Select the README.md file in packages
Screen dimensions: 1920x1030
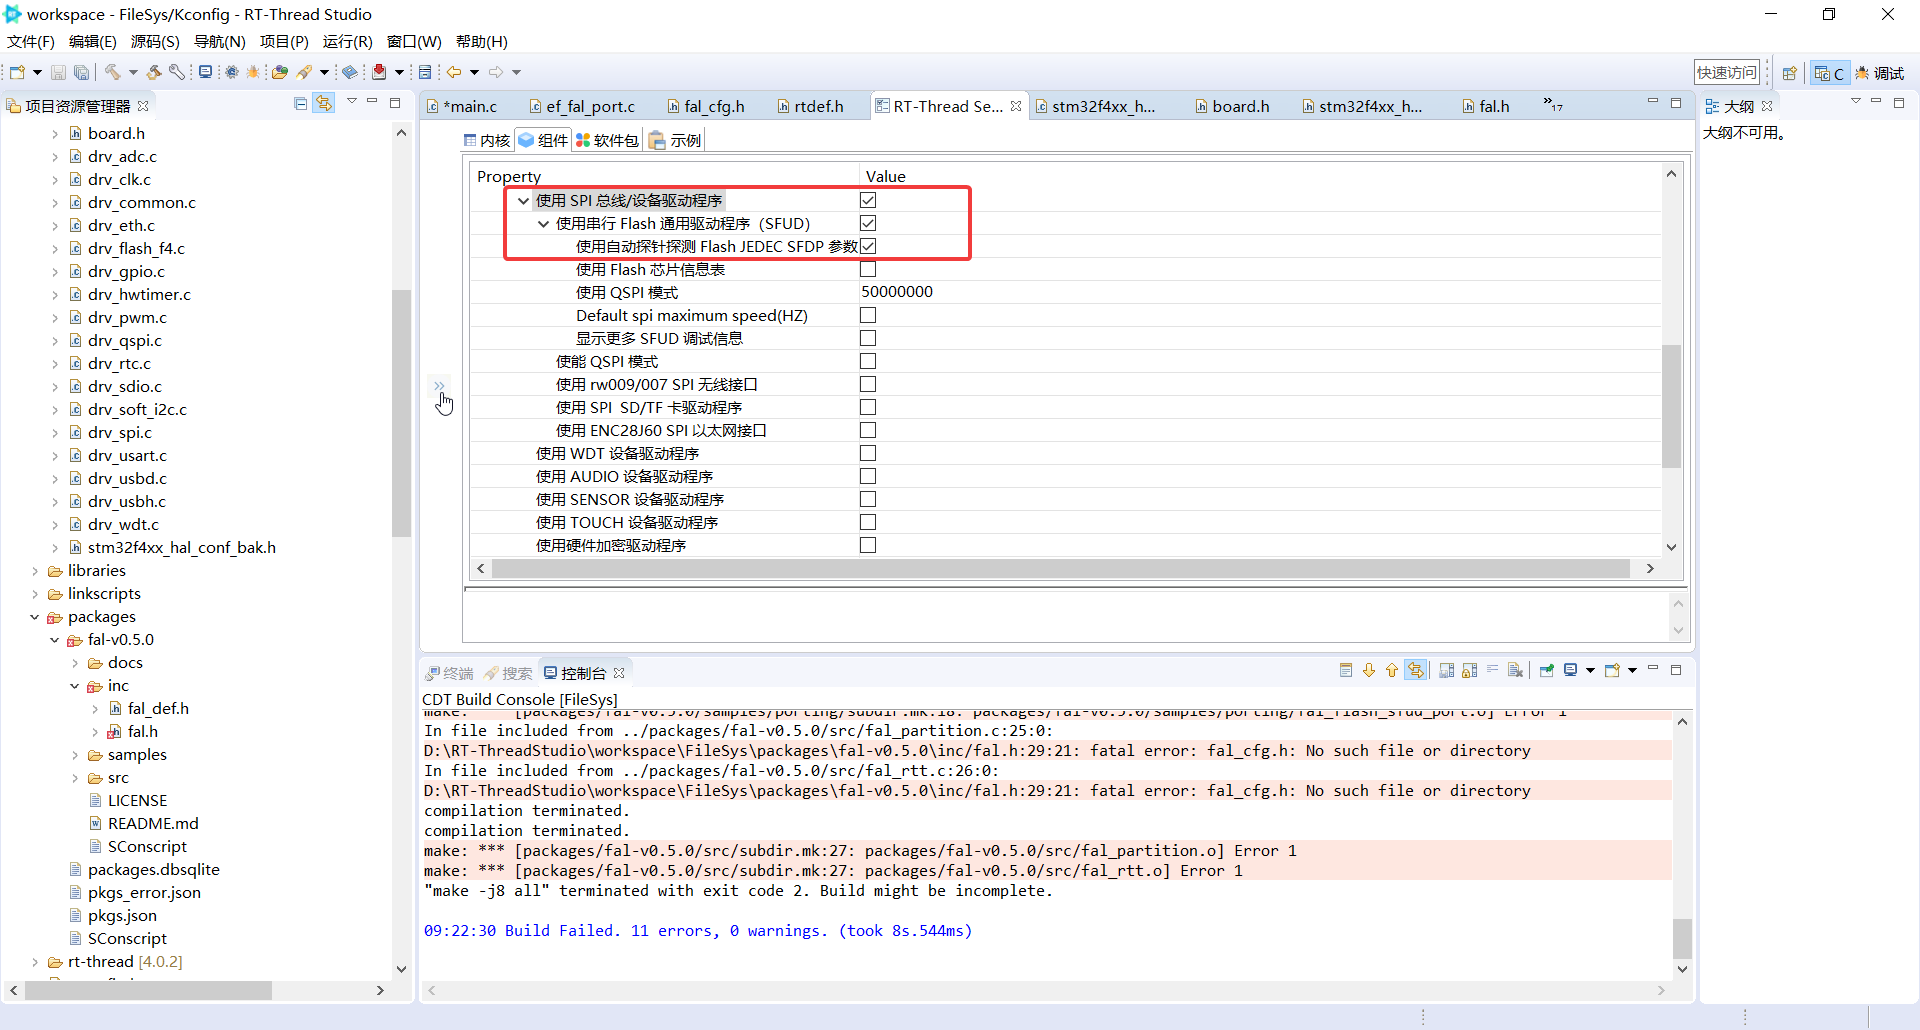[x=151, y=823]
